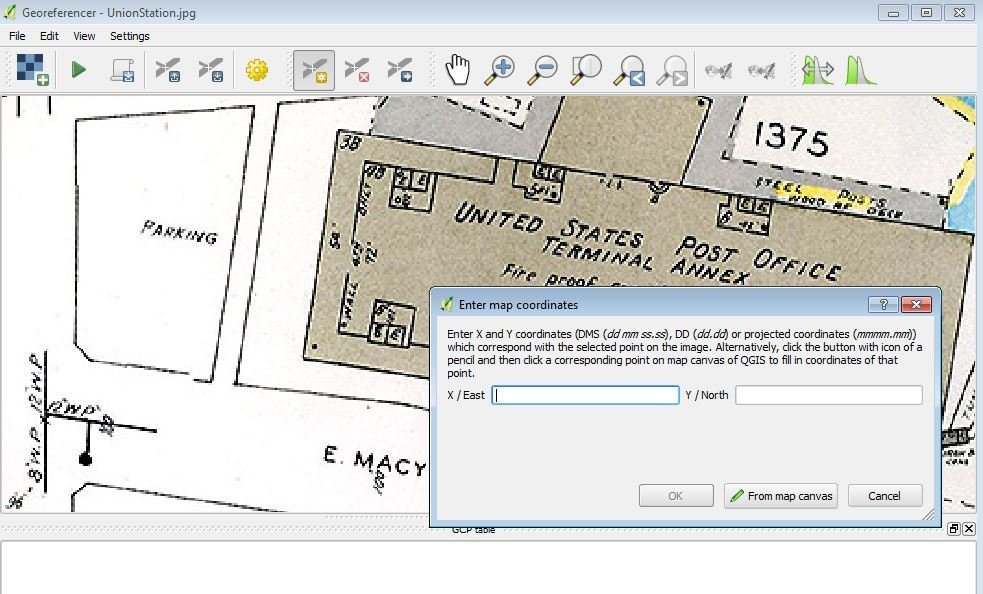983x594 pixels.
Task: Click the Y / North coordinate field
Action: (829, 395)
